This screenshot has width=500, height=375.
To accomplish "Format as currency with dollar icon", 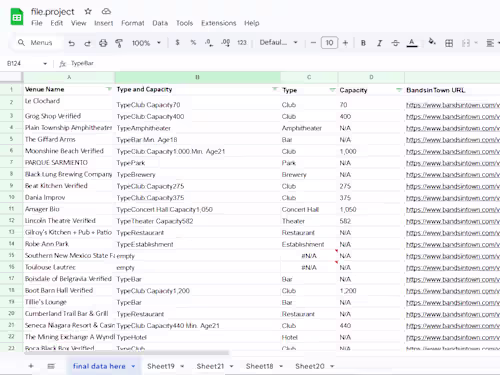I will pyautogui.click(x=177, y=43).
